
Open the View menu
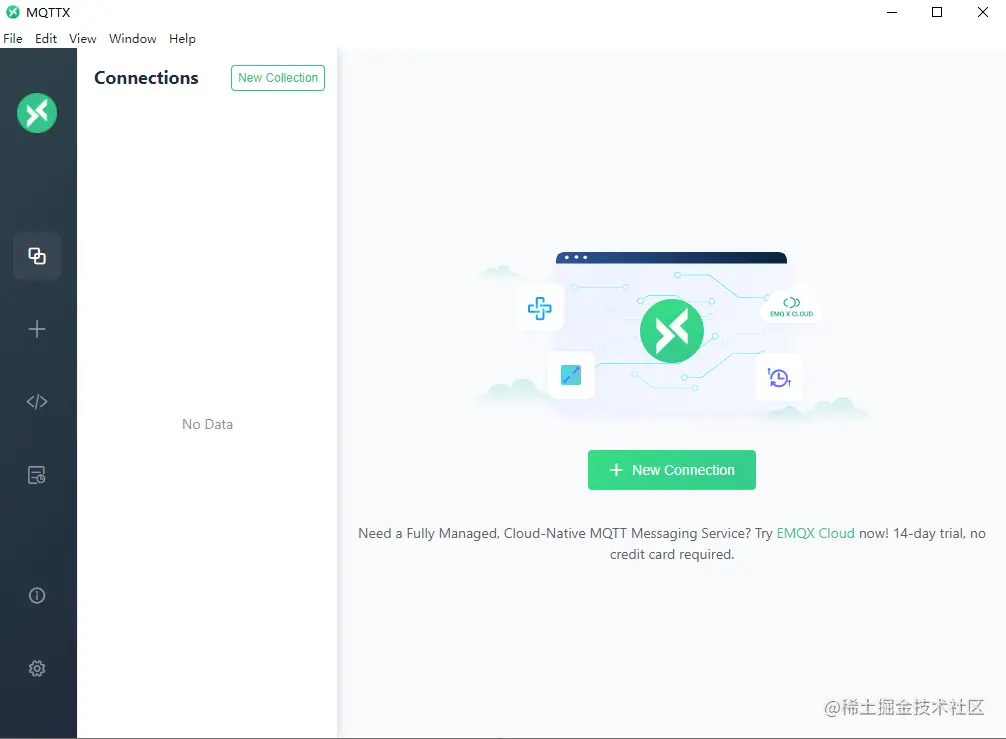click(83, 38)
